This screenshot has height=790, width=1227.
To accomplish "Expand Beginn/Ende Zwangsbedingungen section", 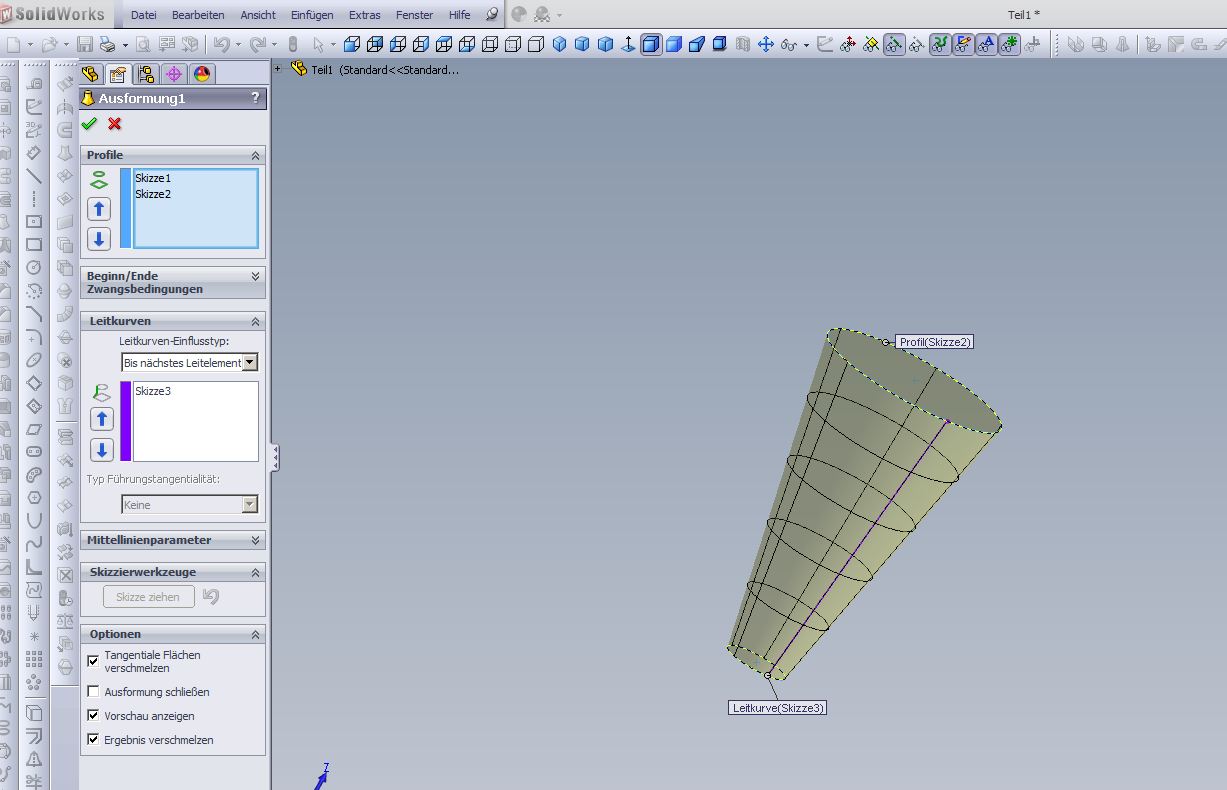I will pos(255,276).
